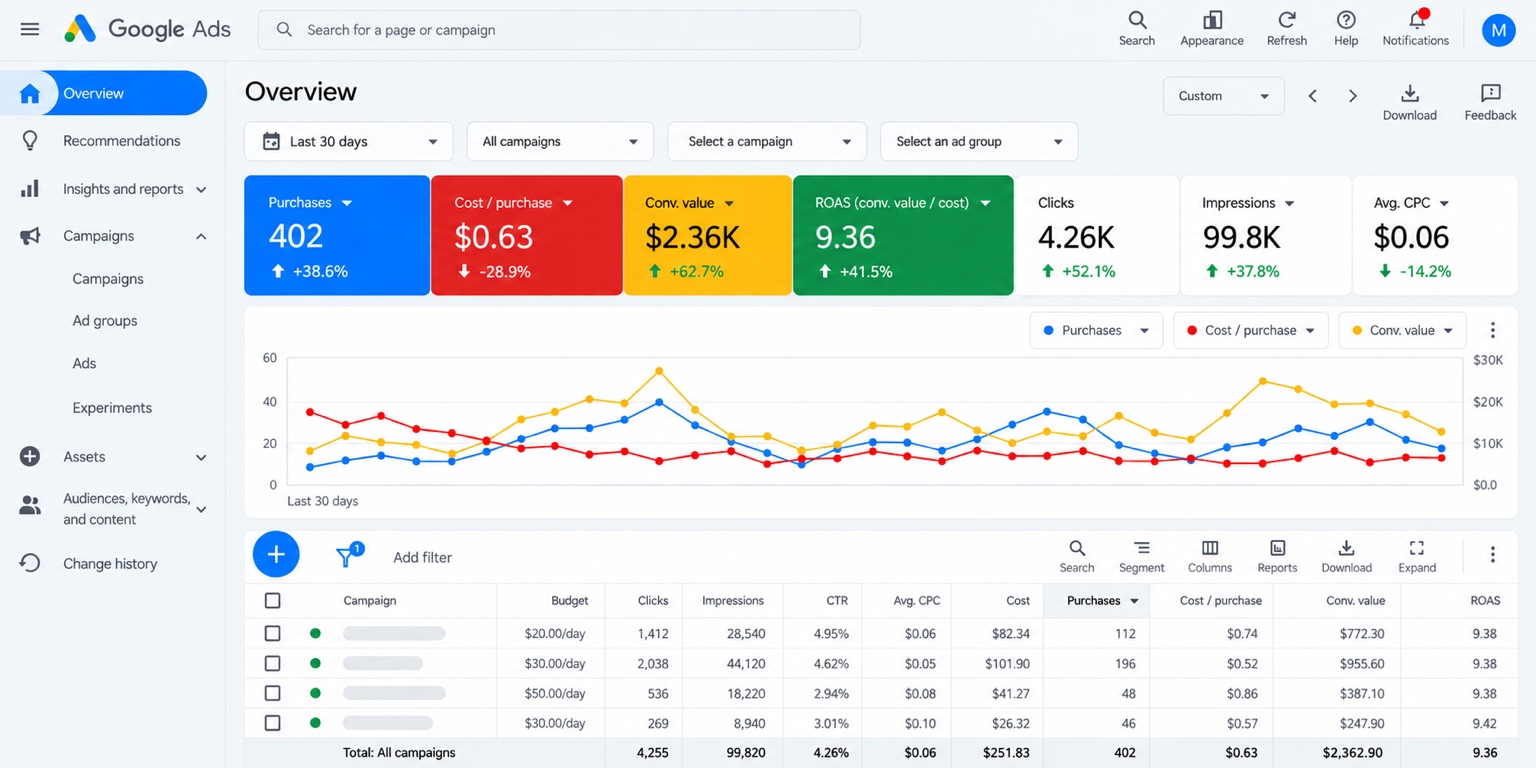Open chart more options menu
Screen dimensions: 1536x768
1492,330
